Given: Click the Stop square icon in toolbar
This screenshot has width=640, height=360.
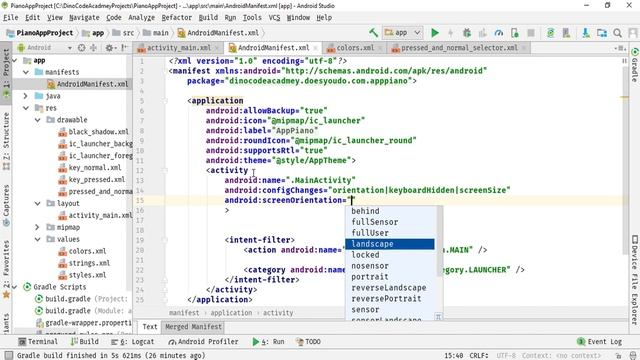Looking at the screenshot, I should (531, 33).
